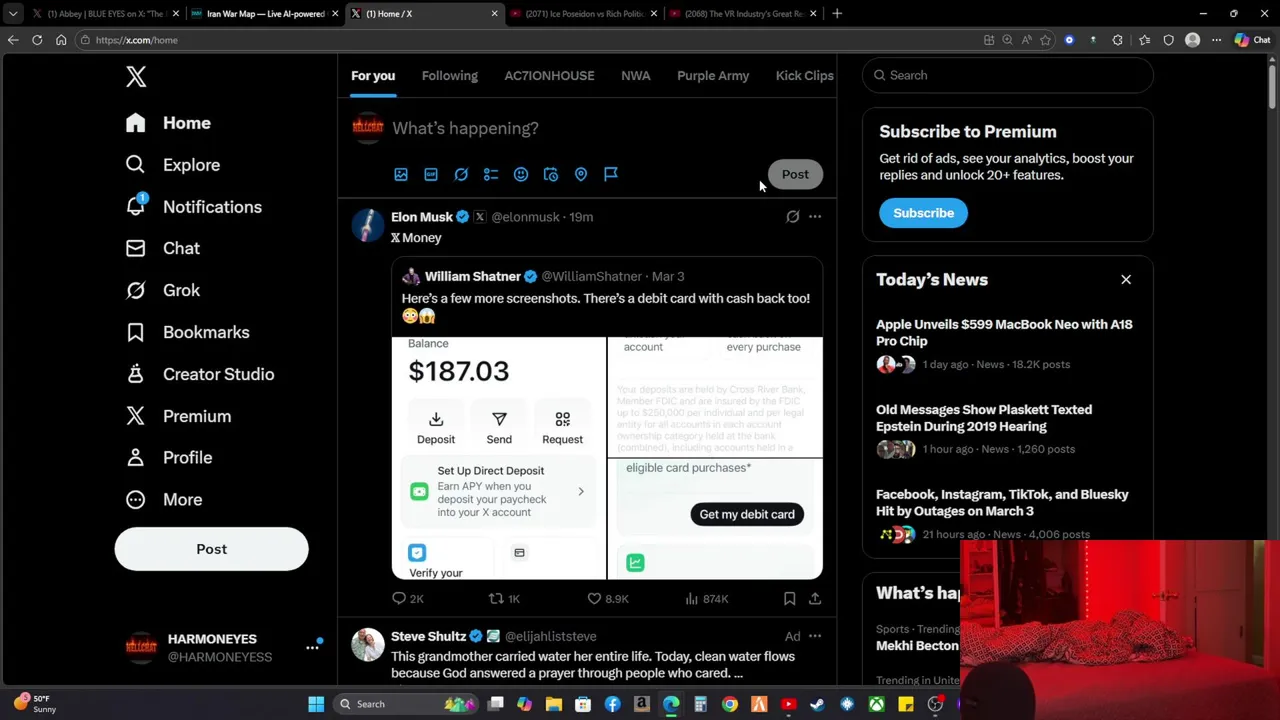The height and width of the screenshot is (720, 1280).
Task: Click the composer Post button
Action: click(x=795, y=174)
